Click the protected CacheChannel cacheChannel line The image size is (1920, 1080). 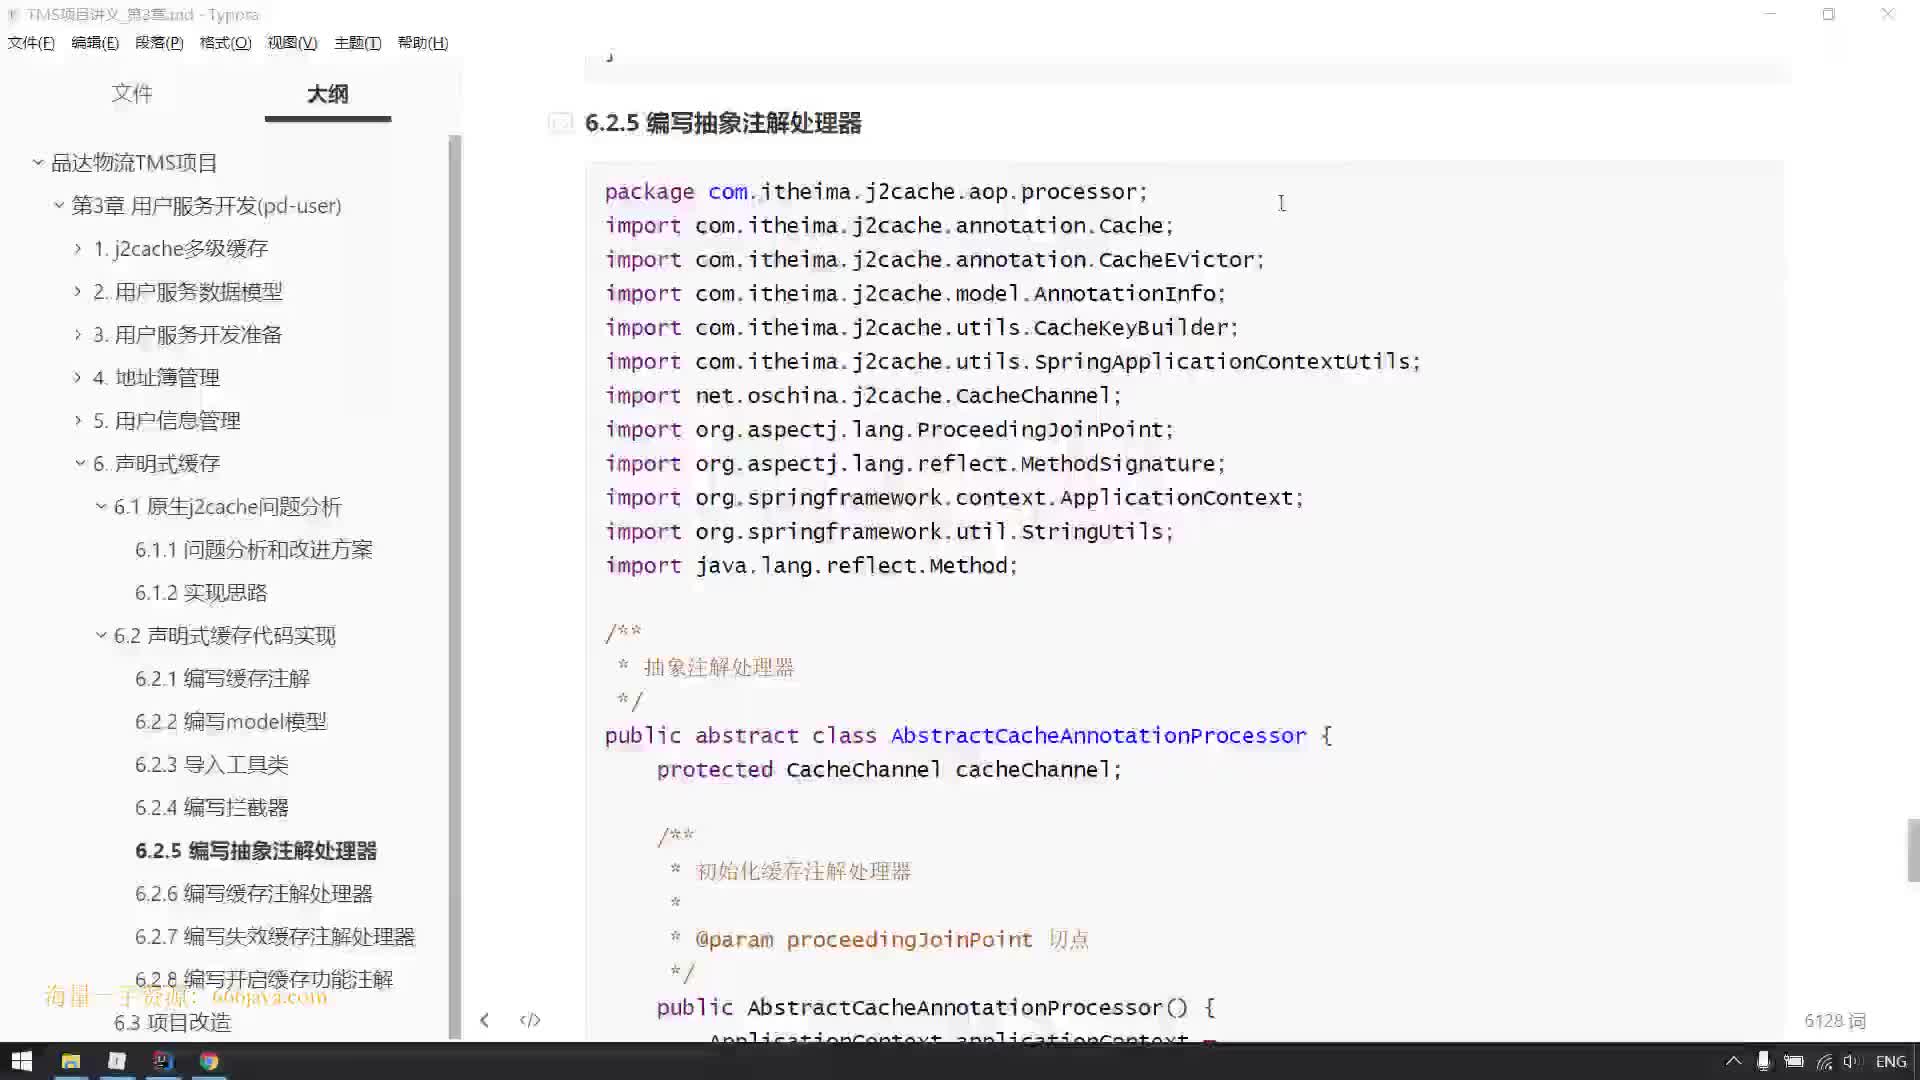pyautogui.click(x=889, y=769)
